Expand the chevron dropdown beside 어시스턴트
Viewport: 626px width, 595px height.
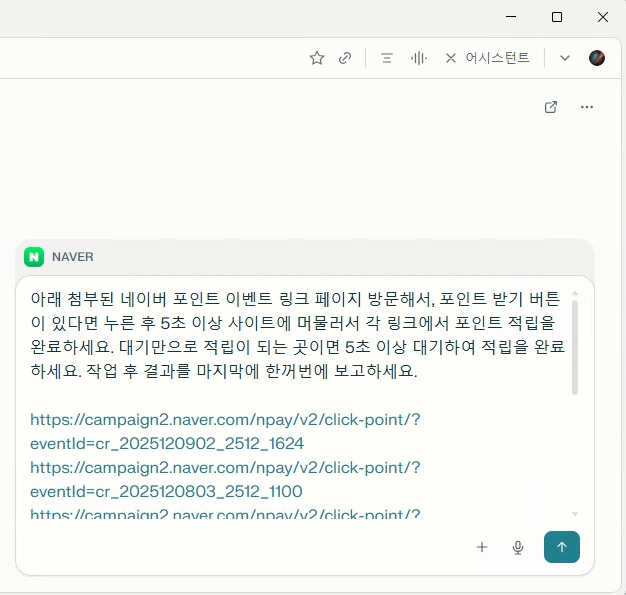[x=565, y=58]
